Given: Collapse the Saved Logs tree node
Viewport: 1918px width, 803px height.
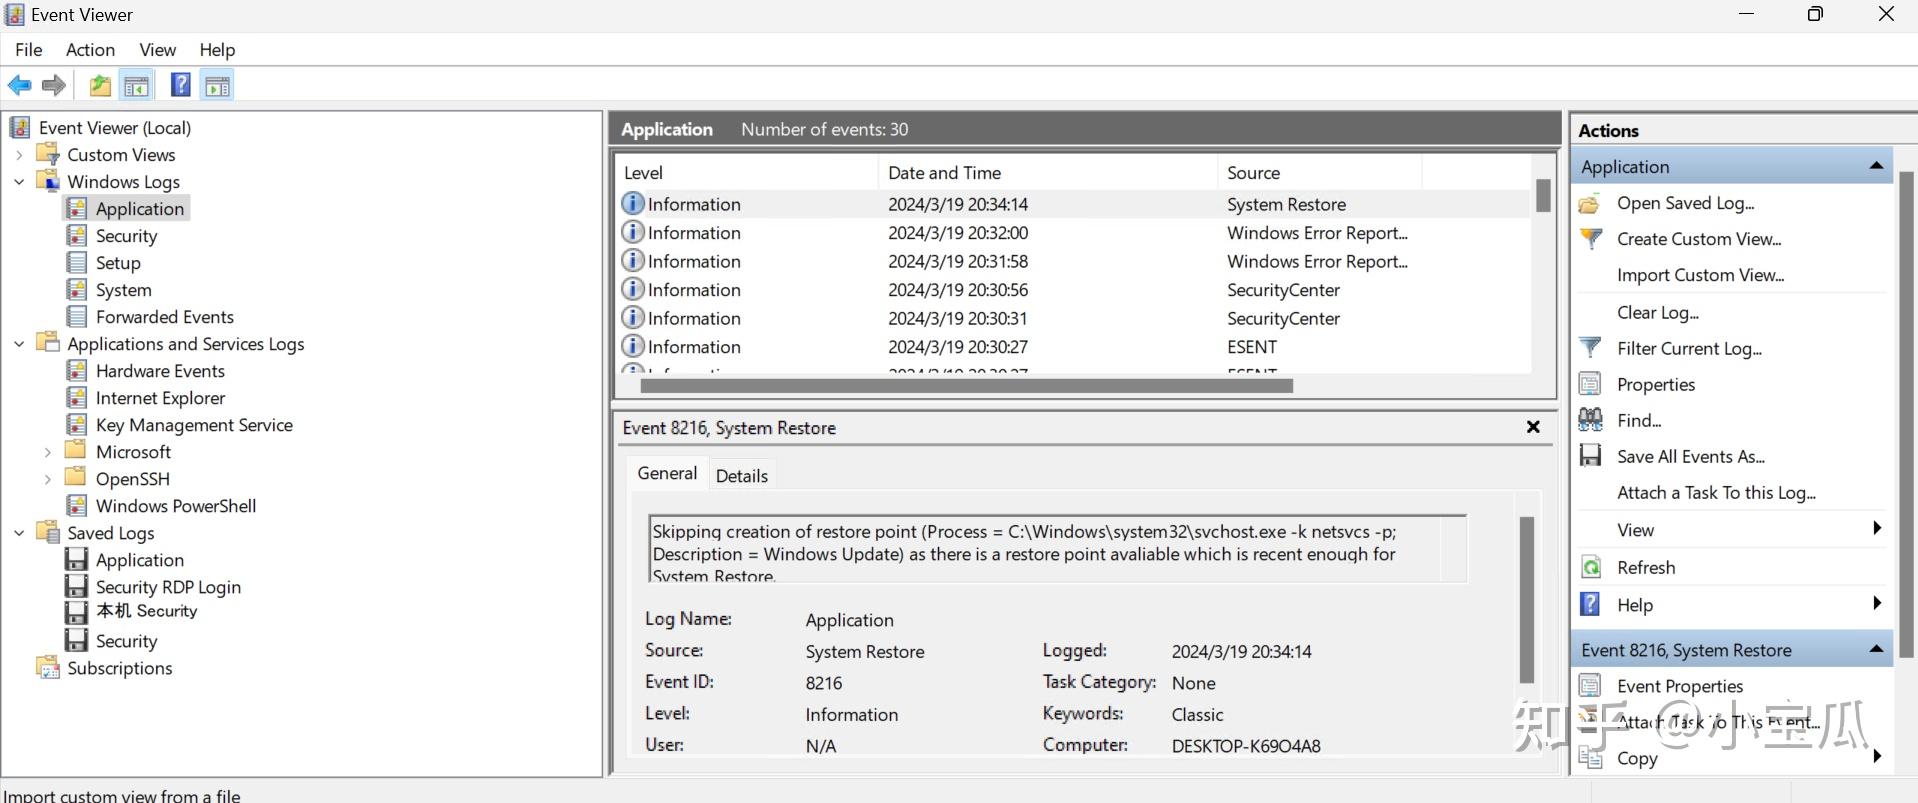Looking at the screenshot, I should coord(19,533).
